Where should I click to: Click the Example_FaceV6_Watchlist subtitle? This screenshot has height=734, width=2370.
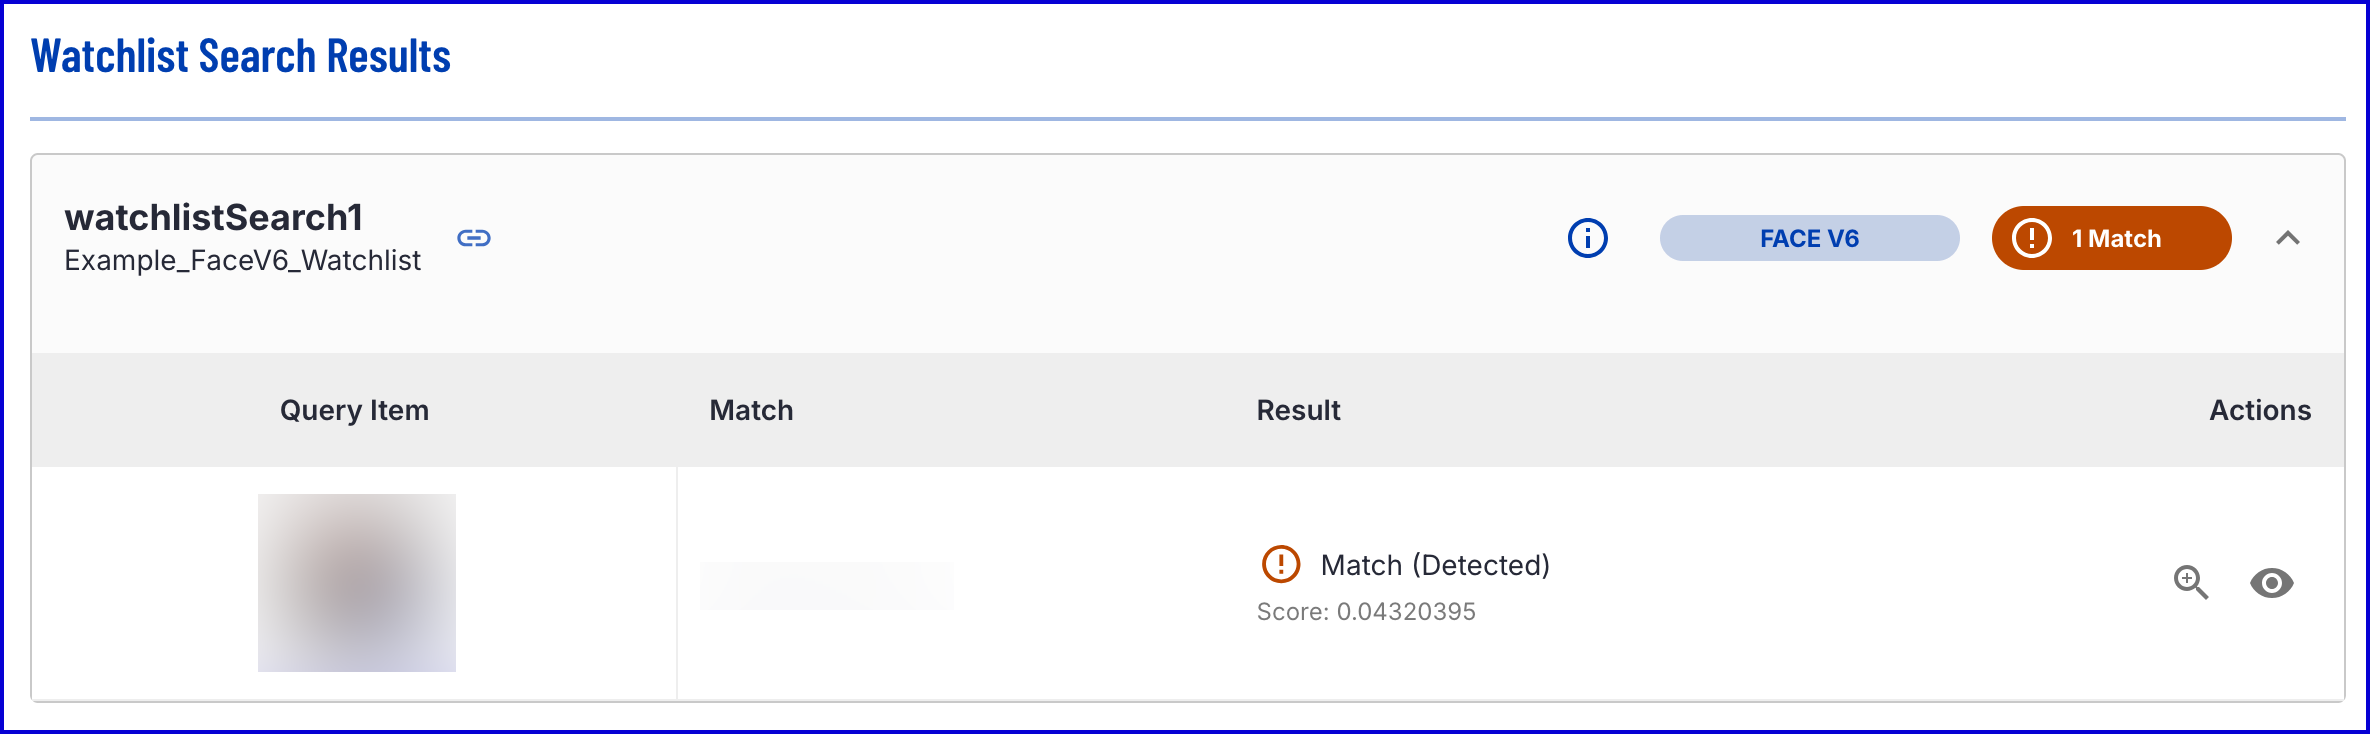tap(243, 260)
